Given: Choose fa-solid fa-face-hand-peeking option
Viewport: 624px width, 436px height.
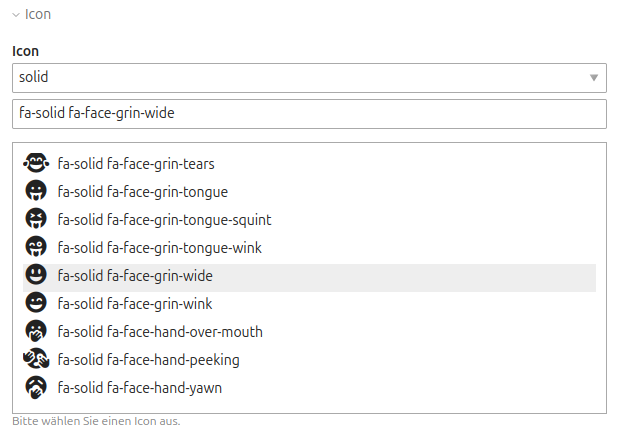Looking at the screenshot, I should [148, 359].
